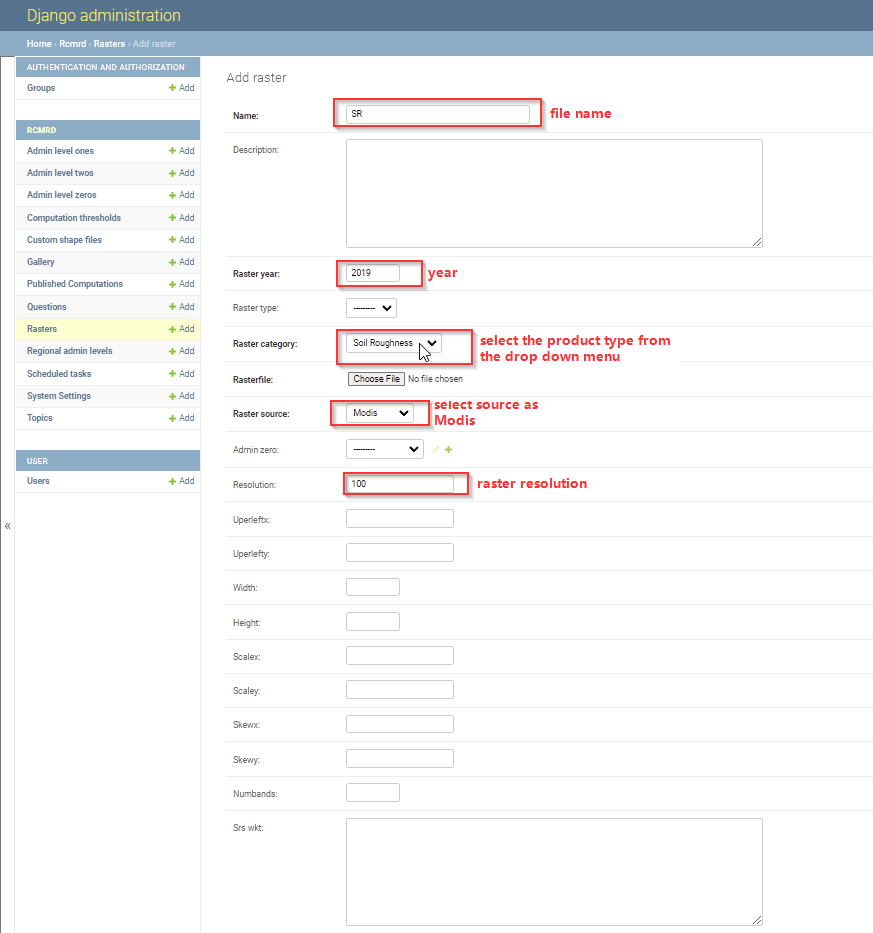Grab the Description textarea resize handle
Screen dimensions: 873x933
point(757,242)
